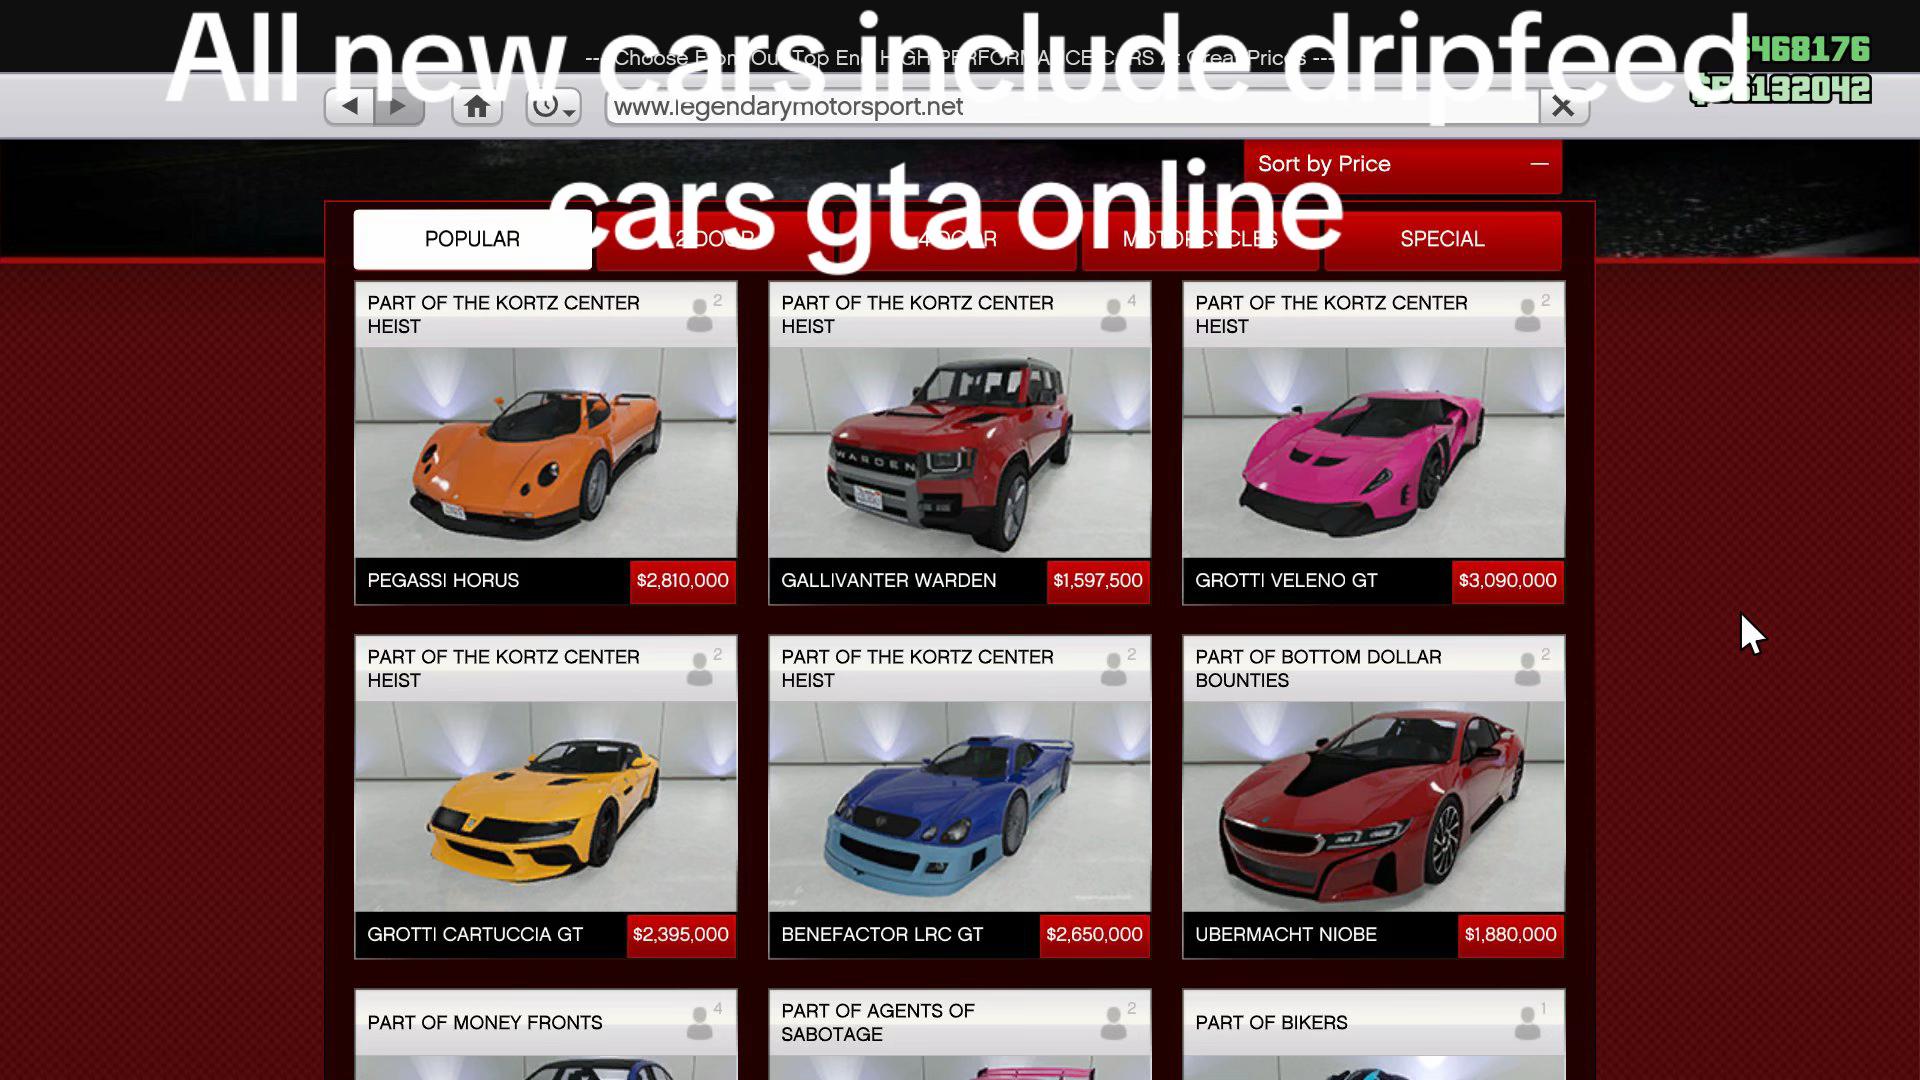
Task: Select the pink Grotti Veleno GT image
Action: (1374, 452)
